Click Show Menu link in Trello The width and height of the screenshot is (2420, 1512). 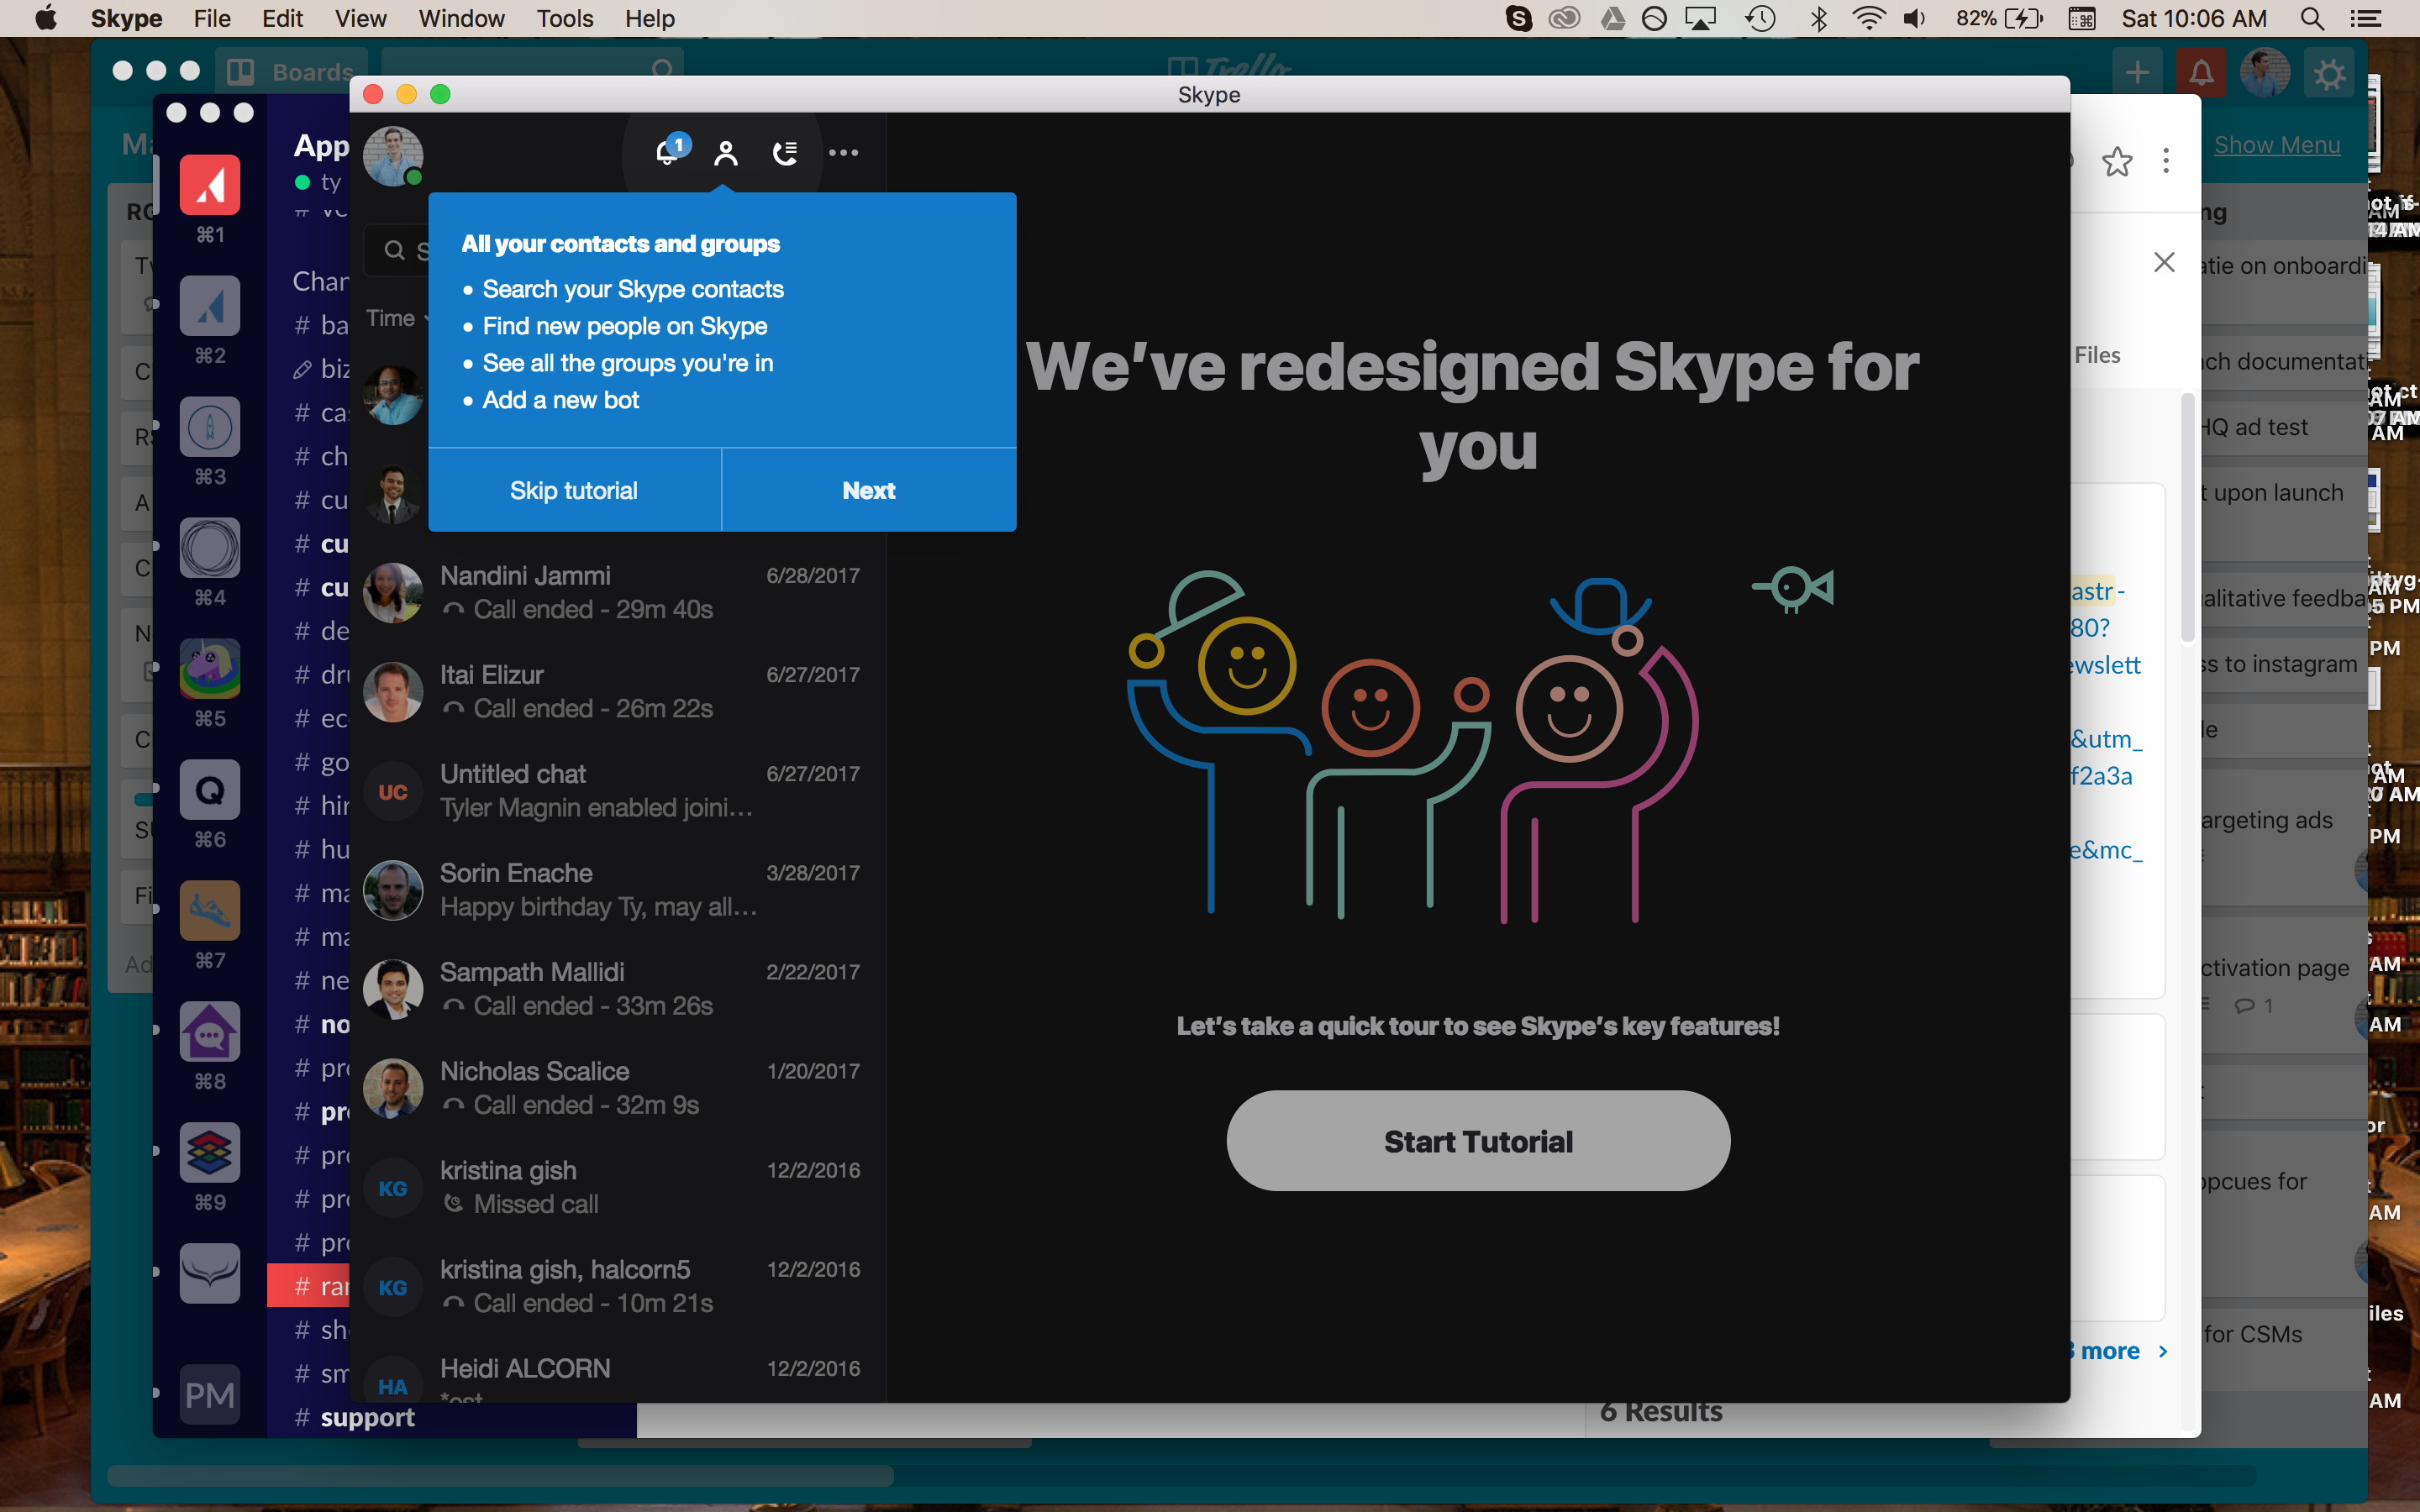click(2277, 145)
